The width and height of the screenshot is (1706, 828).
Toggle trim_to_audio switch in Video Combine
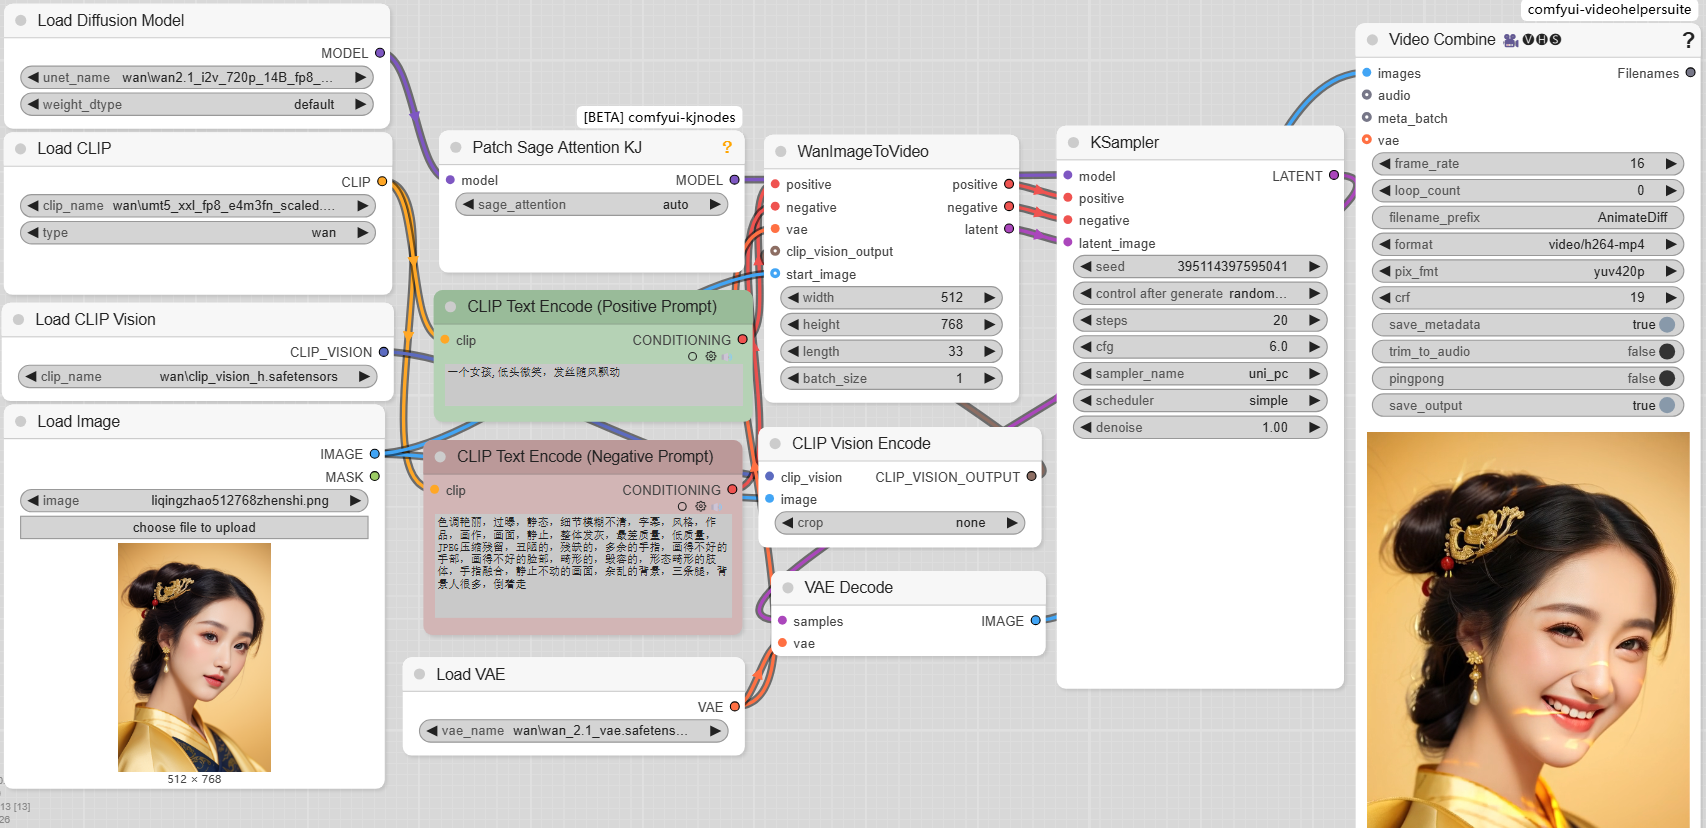pos(1667,351)
